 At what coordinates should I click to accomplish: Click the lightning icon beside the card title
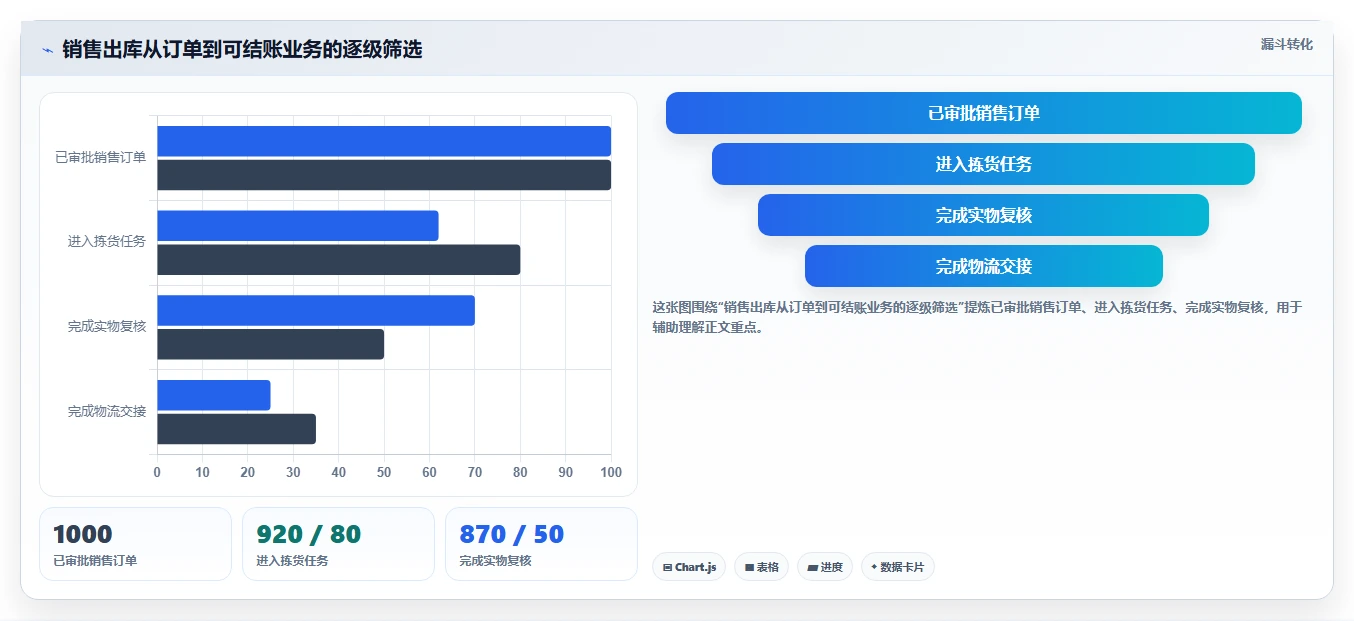pos(47,50)
